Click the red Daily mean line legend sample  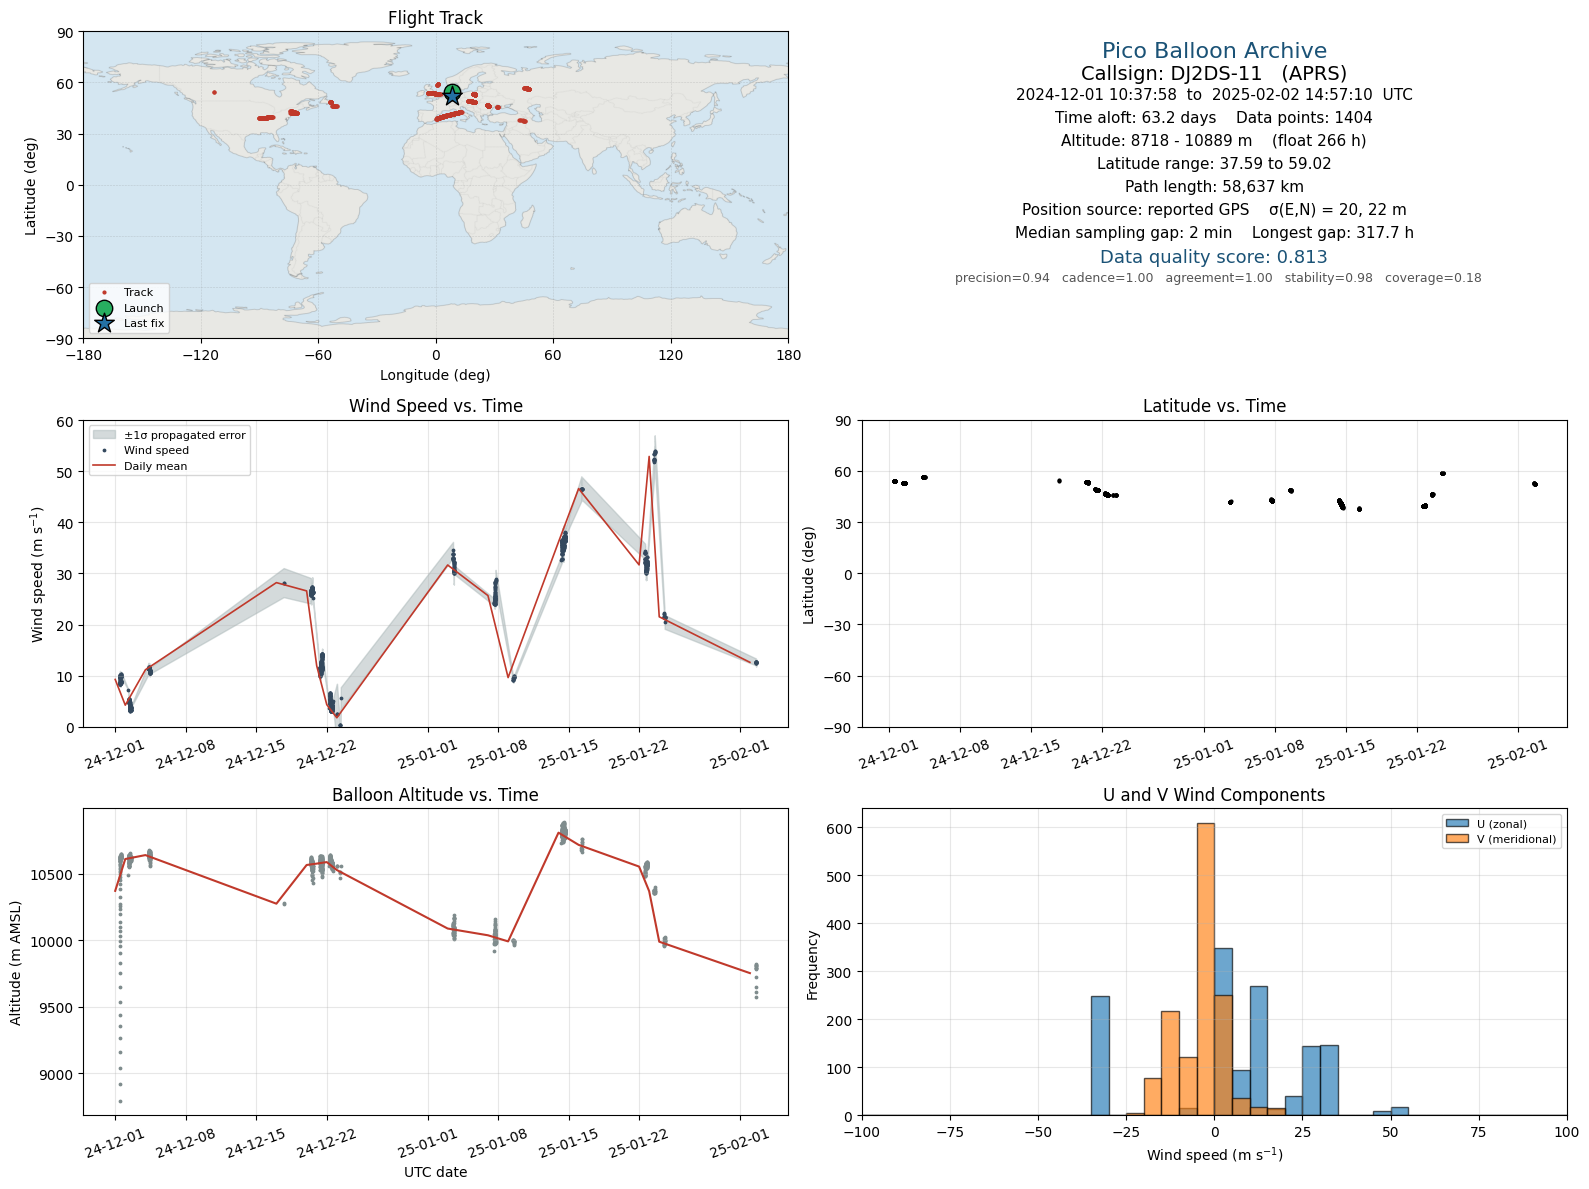tap(104, 466)
